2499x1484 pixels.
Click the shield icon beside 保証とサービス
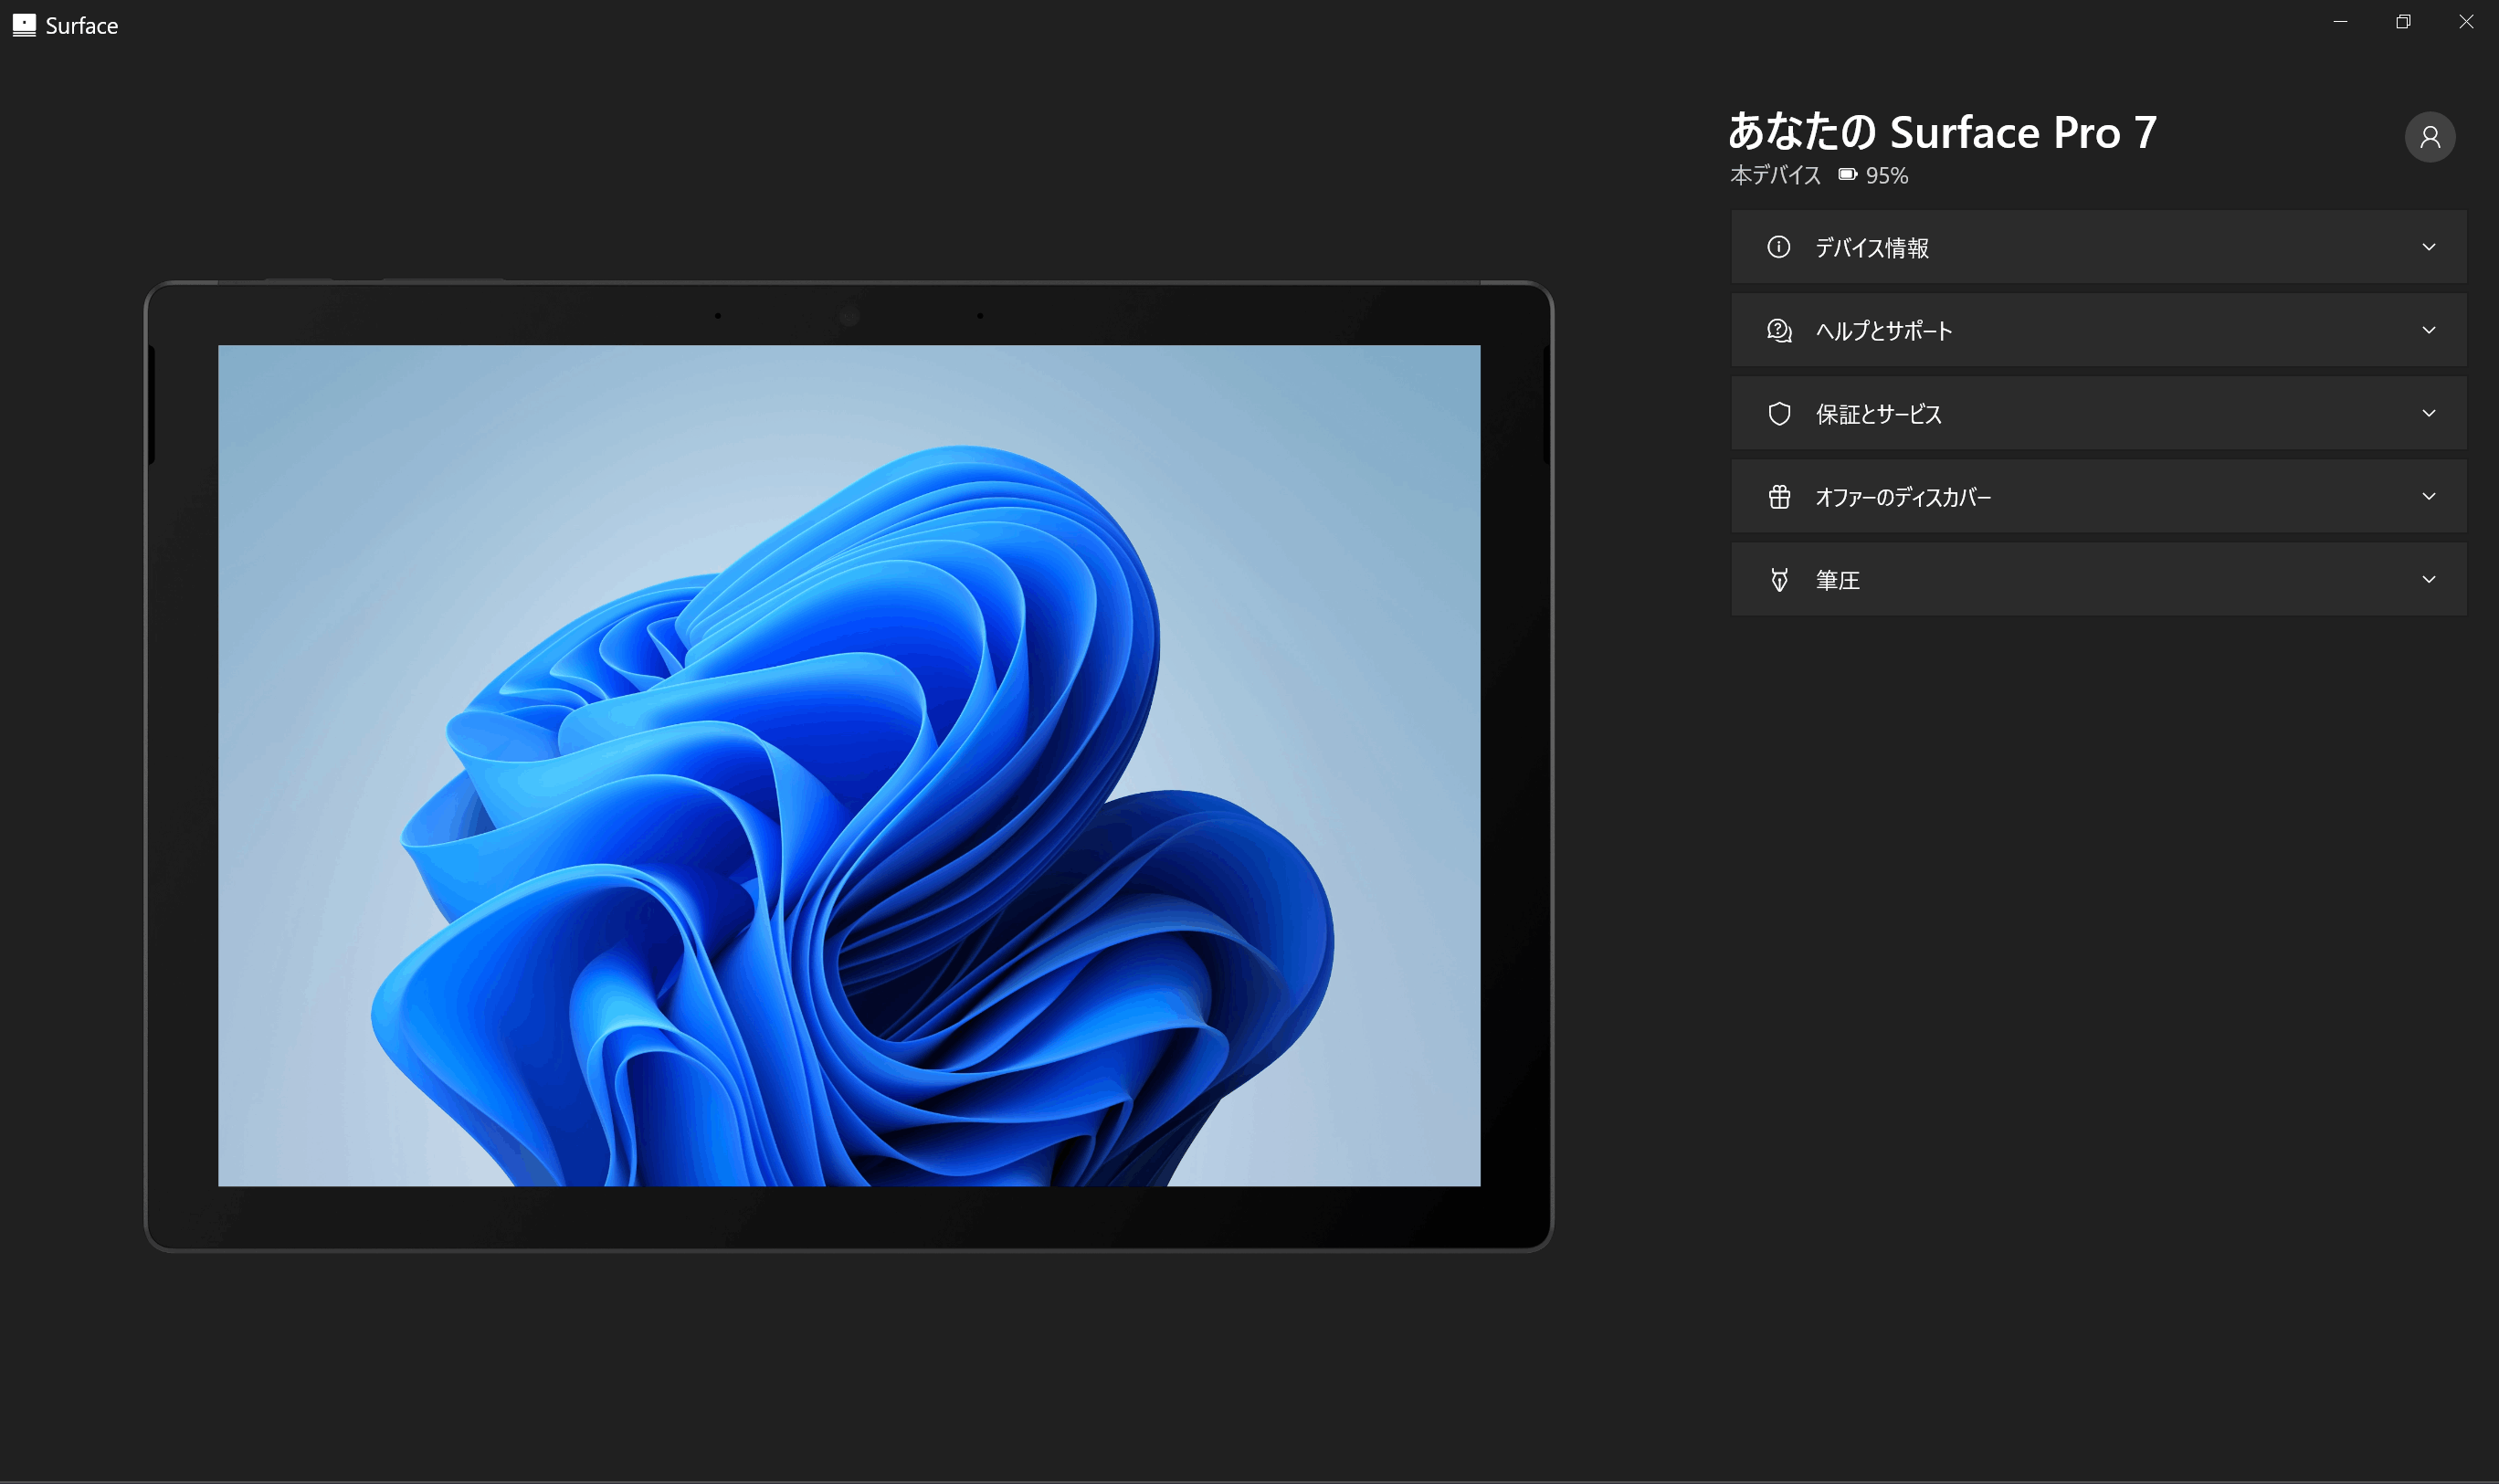(1778, 413)
